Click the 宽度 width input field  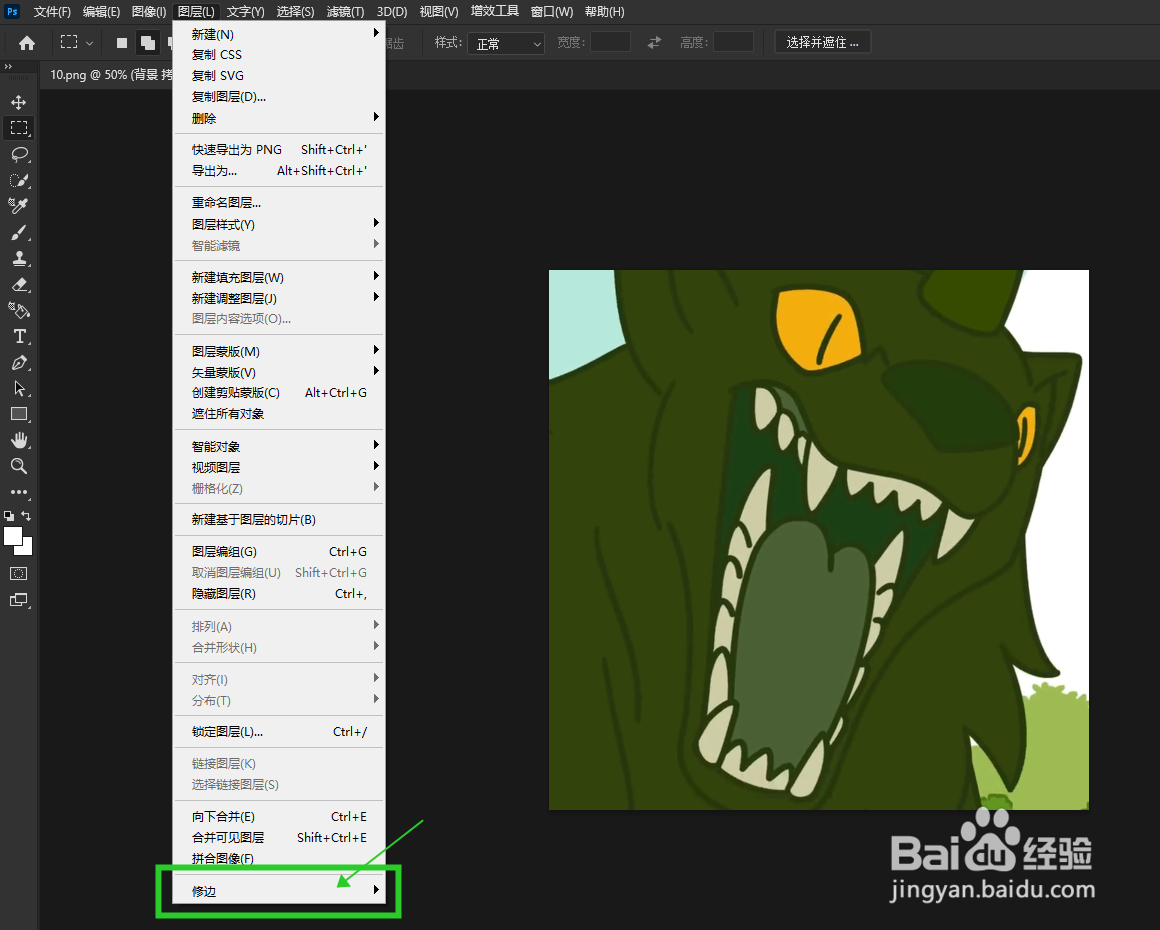[610, 42]
